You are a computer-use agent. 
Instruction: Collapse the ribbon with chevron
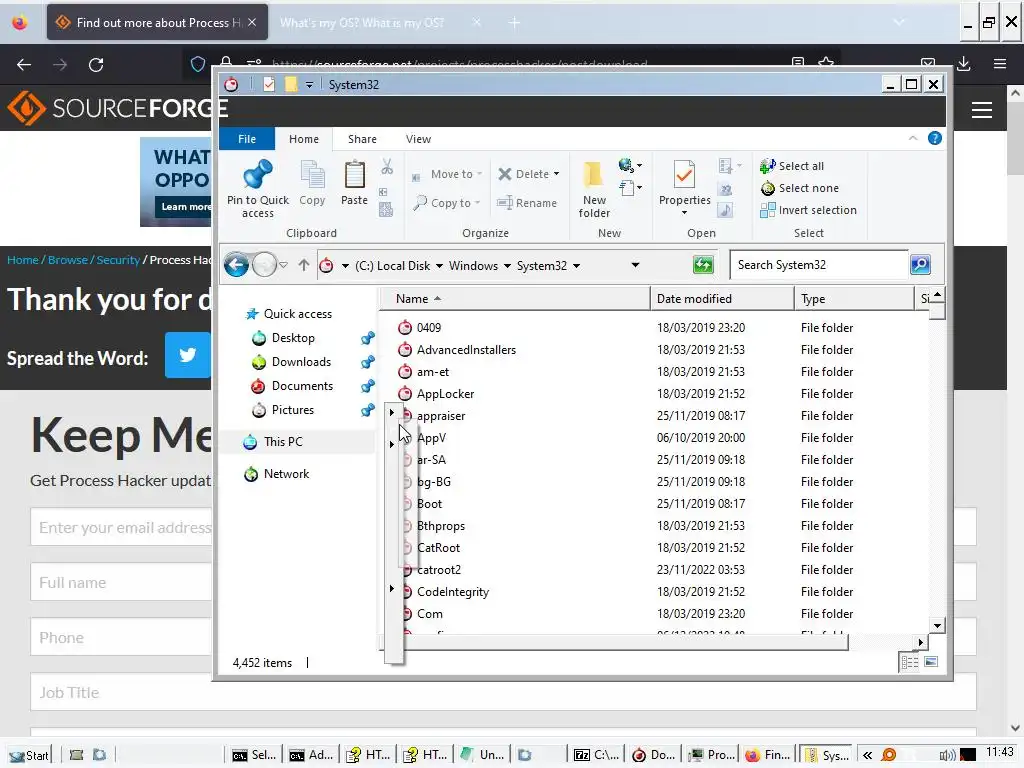click(x=913, y=138)
